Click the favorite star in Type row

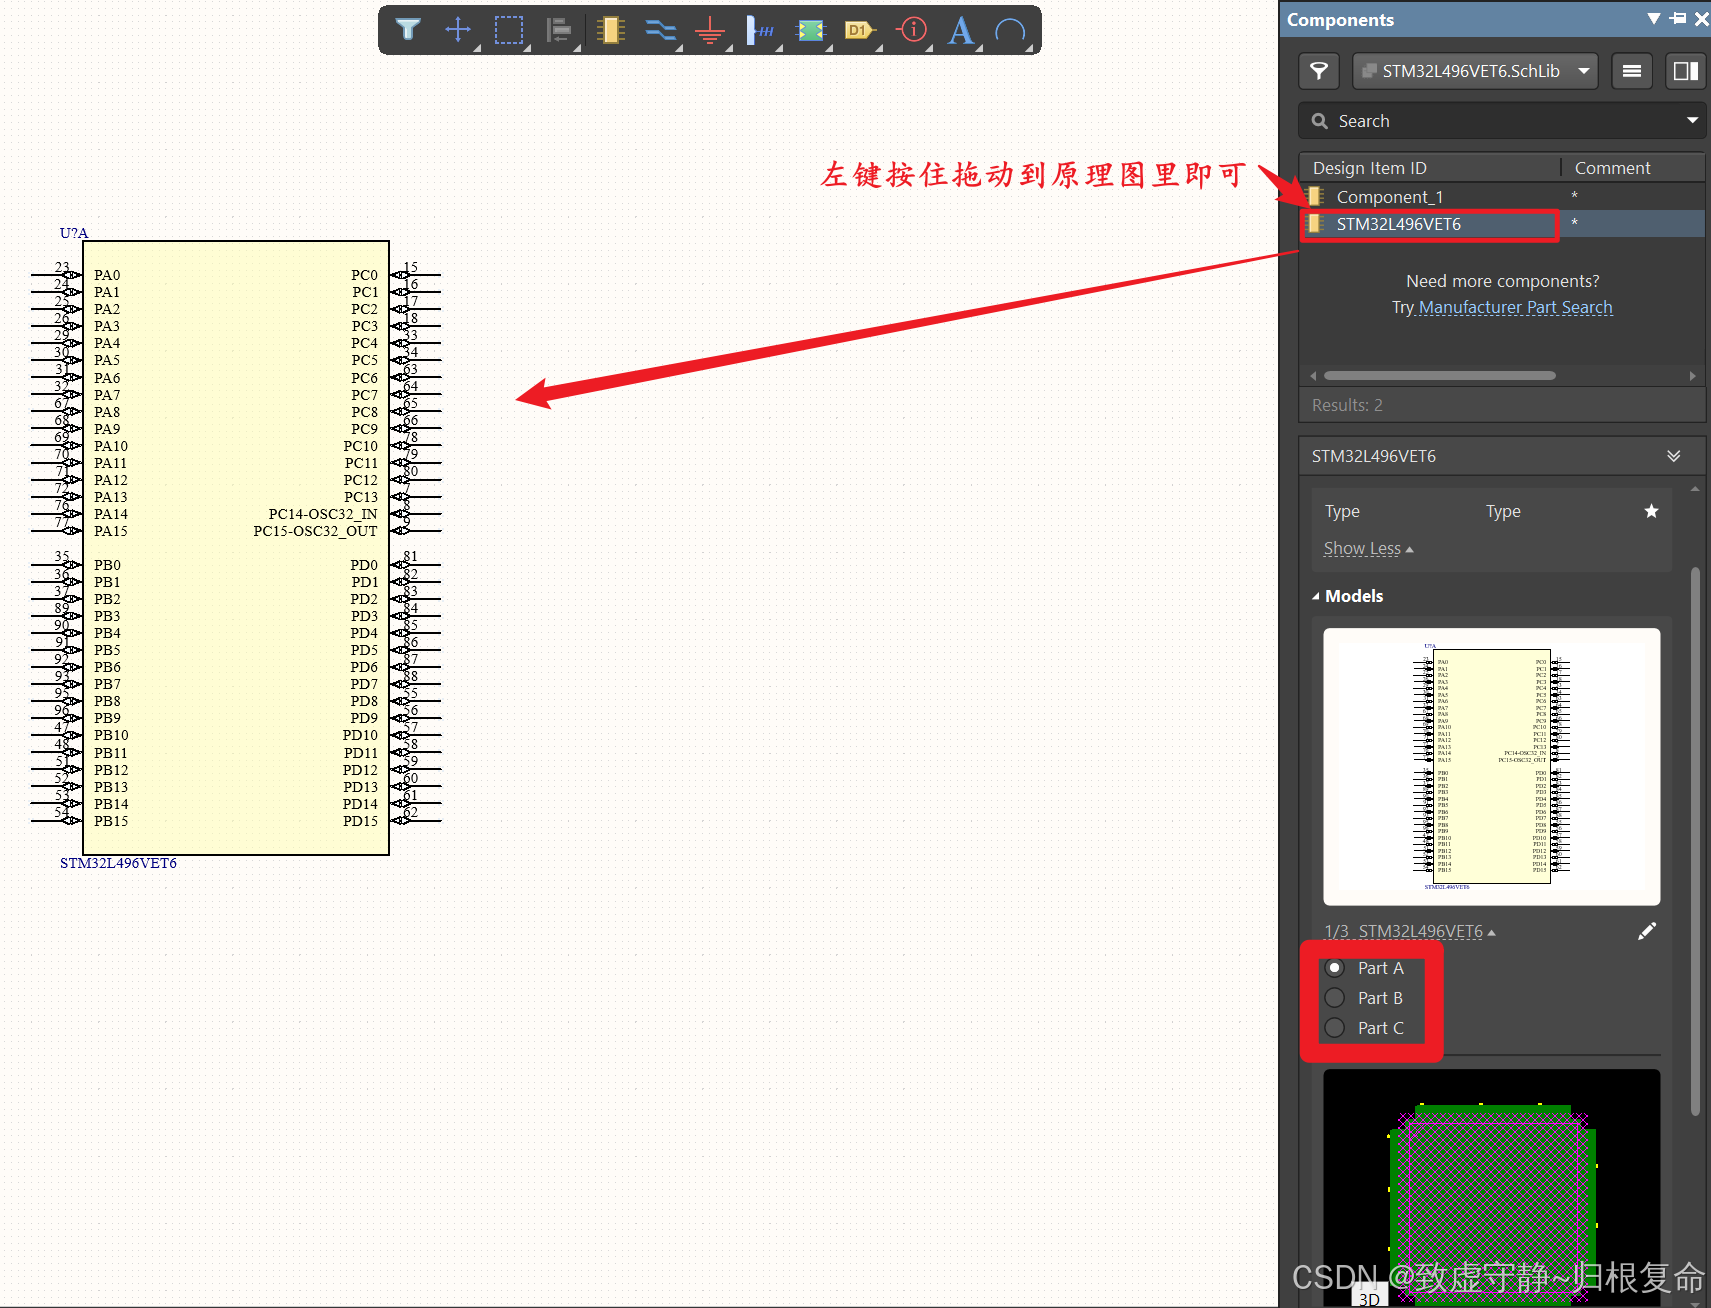[1651, 511]
